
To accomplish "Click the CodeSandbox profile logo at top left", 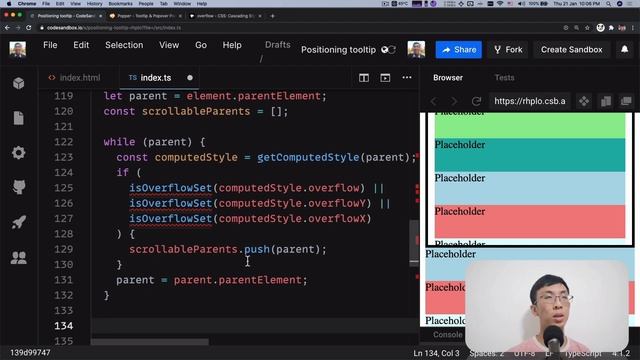I will click(x=18, y=49).
